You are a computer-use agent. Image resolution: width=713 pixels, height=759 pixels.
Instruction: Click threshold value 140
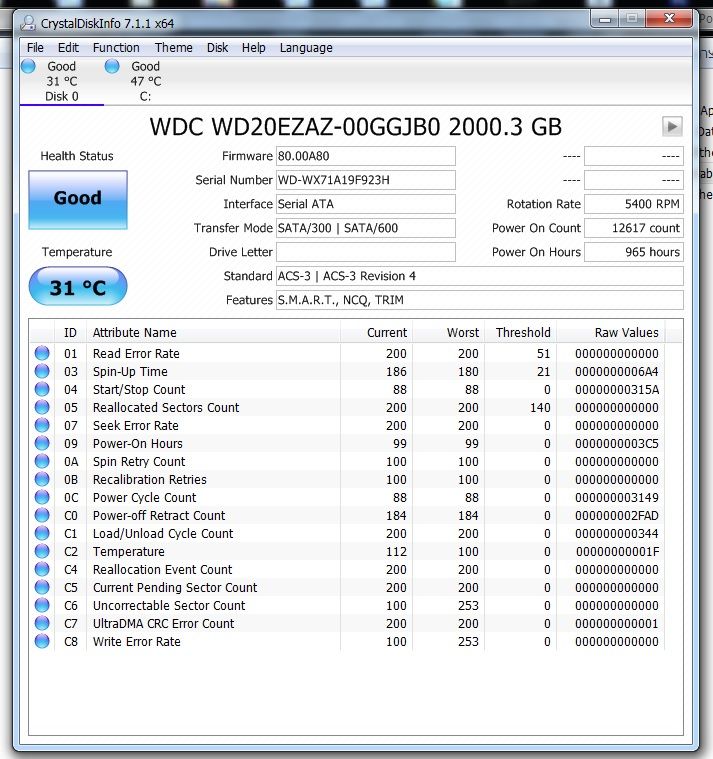coord(540,408)
